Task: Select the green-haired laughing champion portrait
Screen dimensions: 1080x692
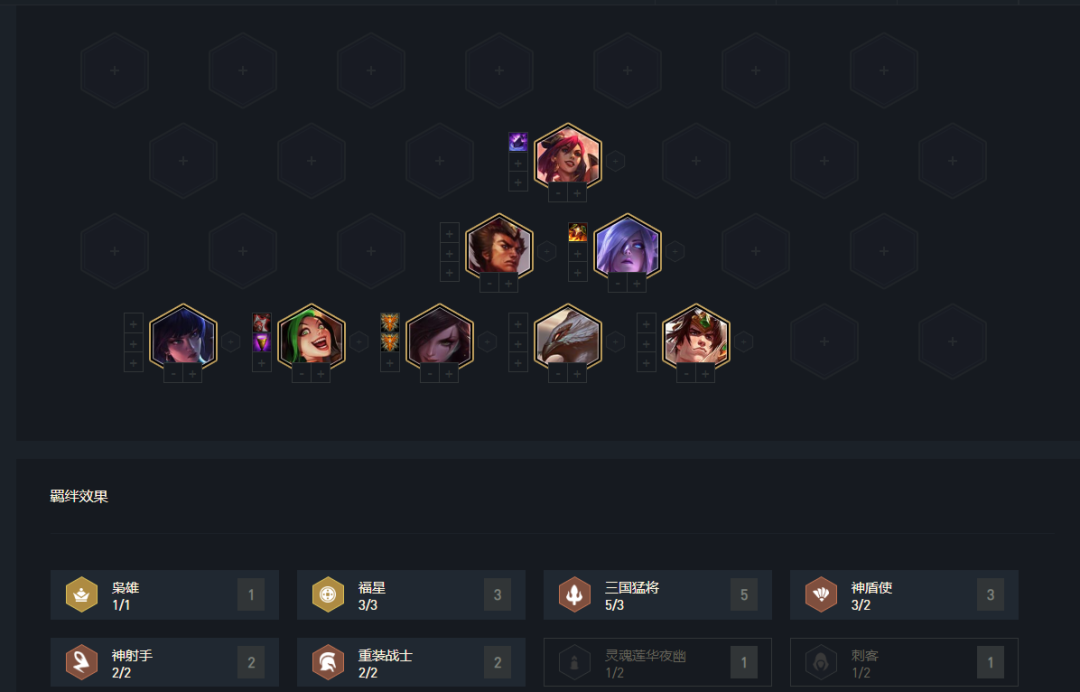Action: 311,337
